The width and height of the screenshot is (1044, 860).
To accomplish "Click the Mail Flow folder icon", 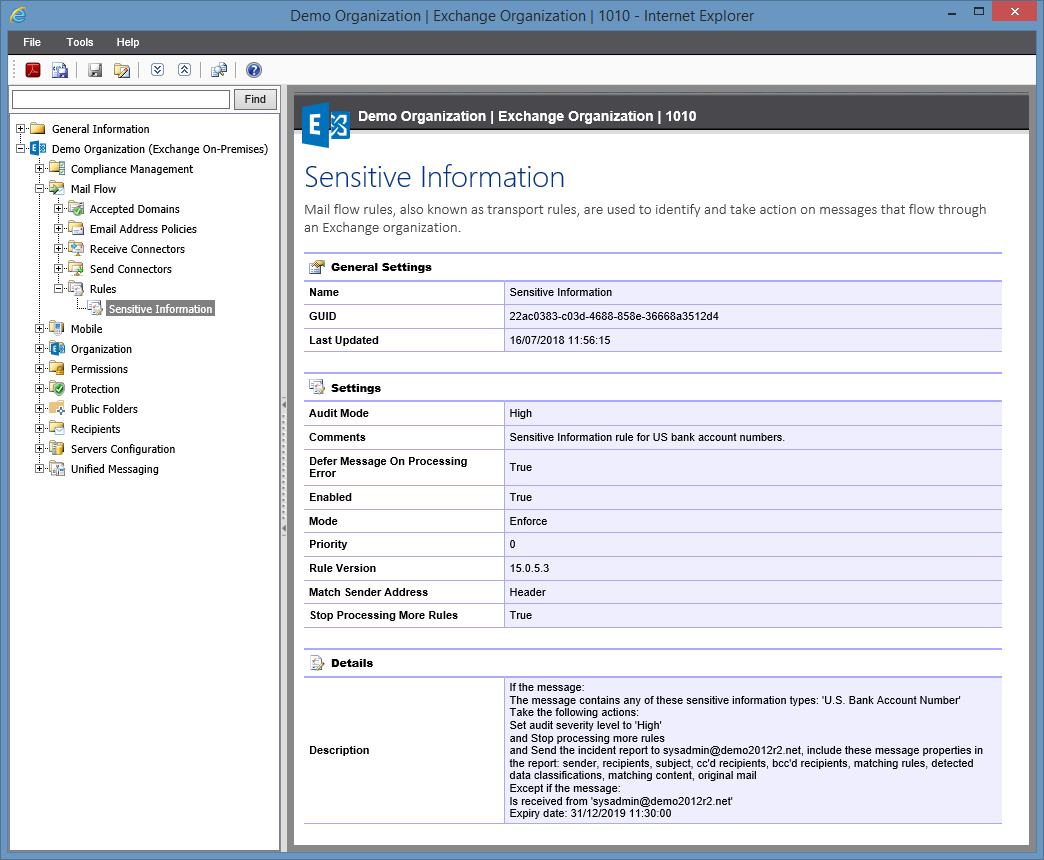I will tap(57, 189).
